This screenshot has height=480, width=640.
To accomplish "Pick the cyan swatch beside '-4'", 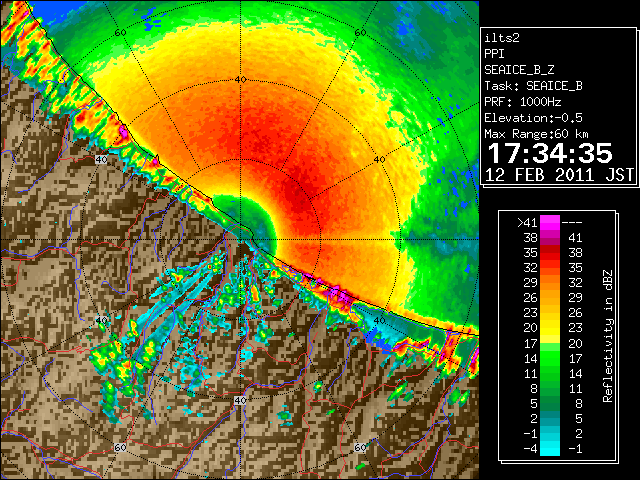I will (x=550, y=449).
